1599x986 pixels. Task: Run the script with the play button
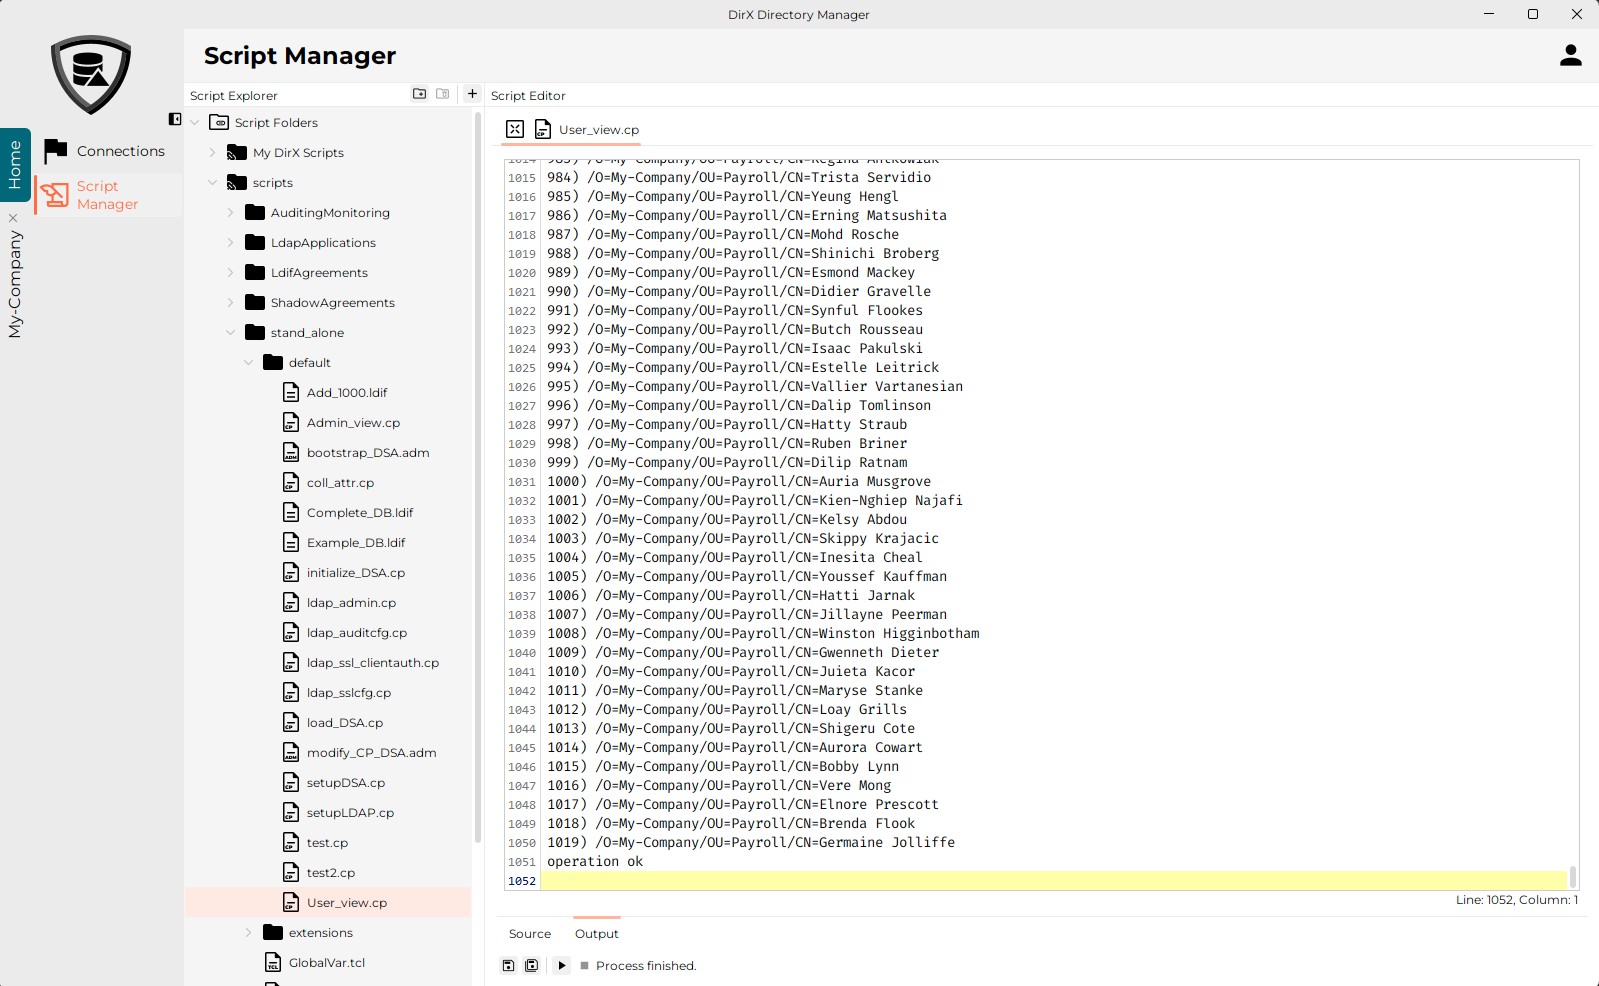561,966
